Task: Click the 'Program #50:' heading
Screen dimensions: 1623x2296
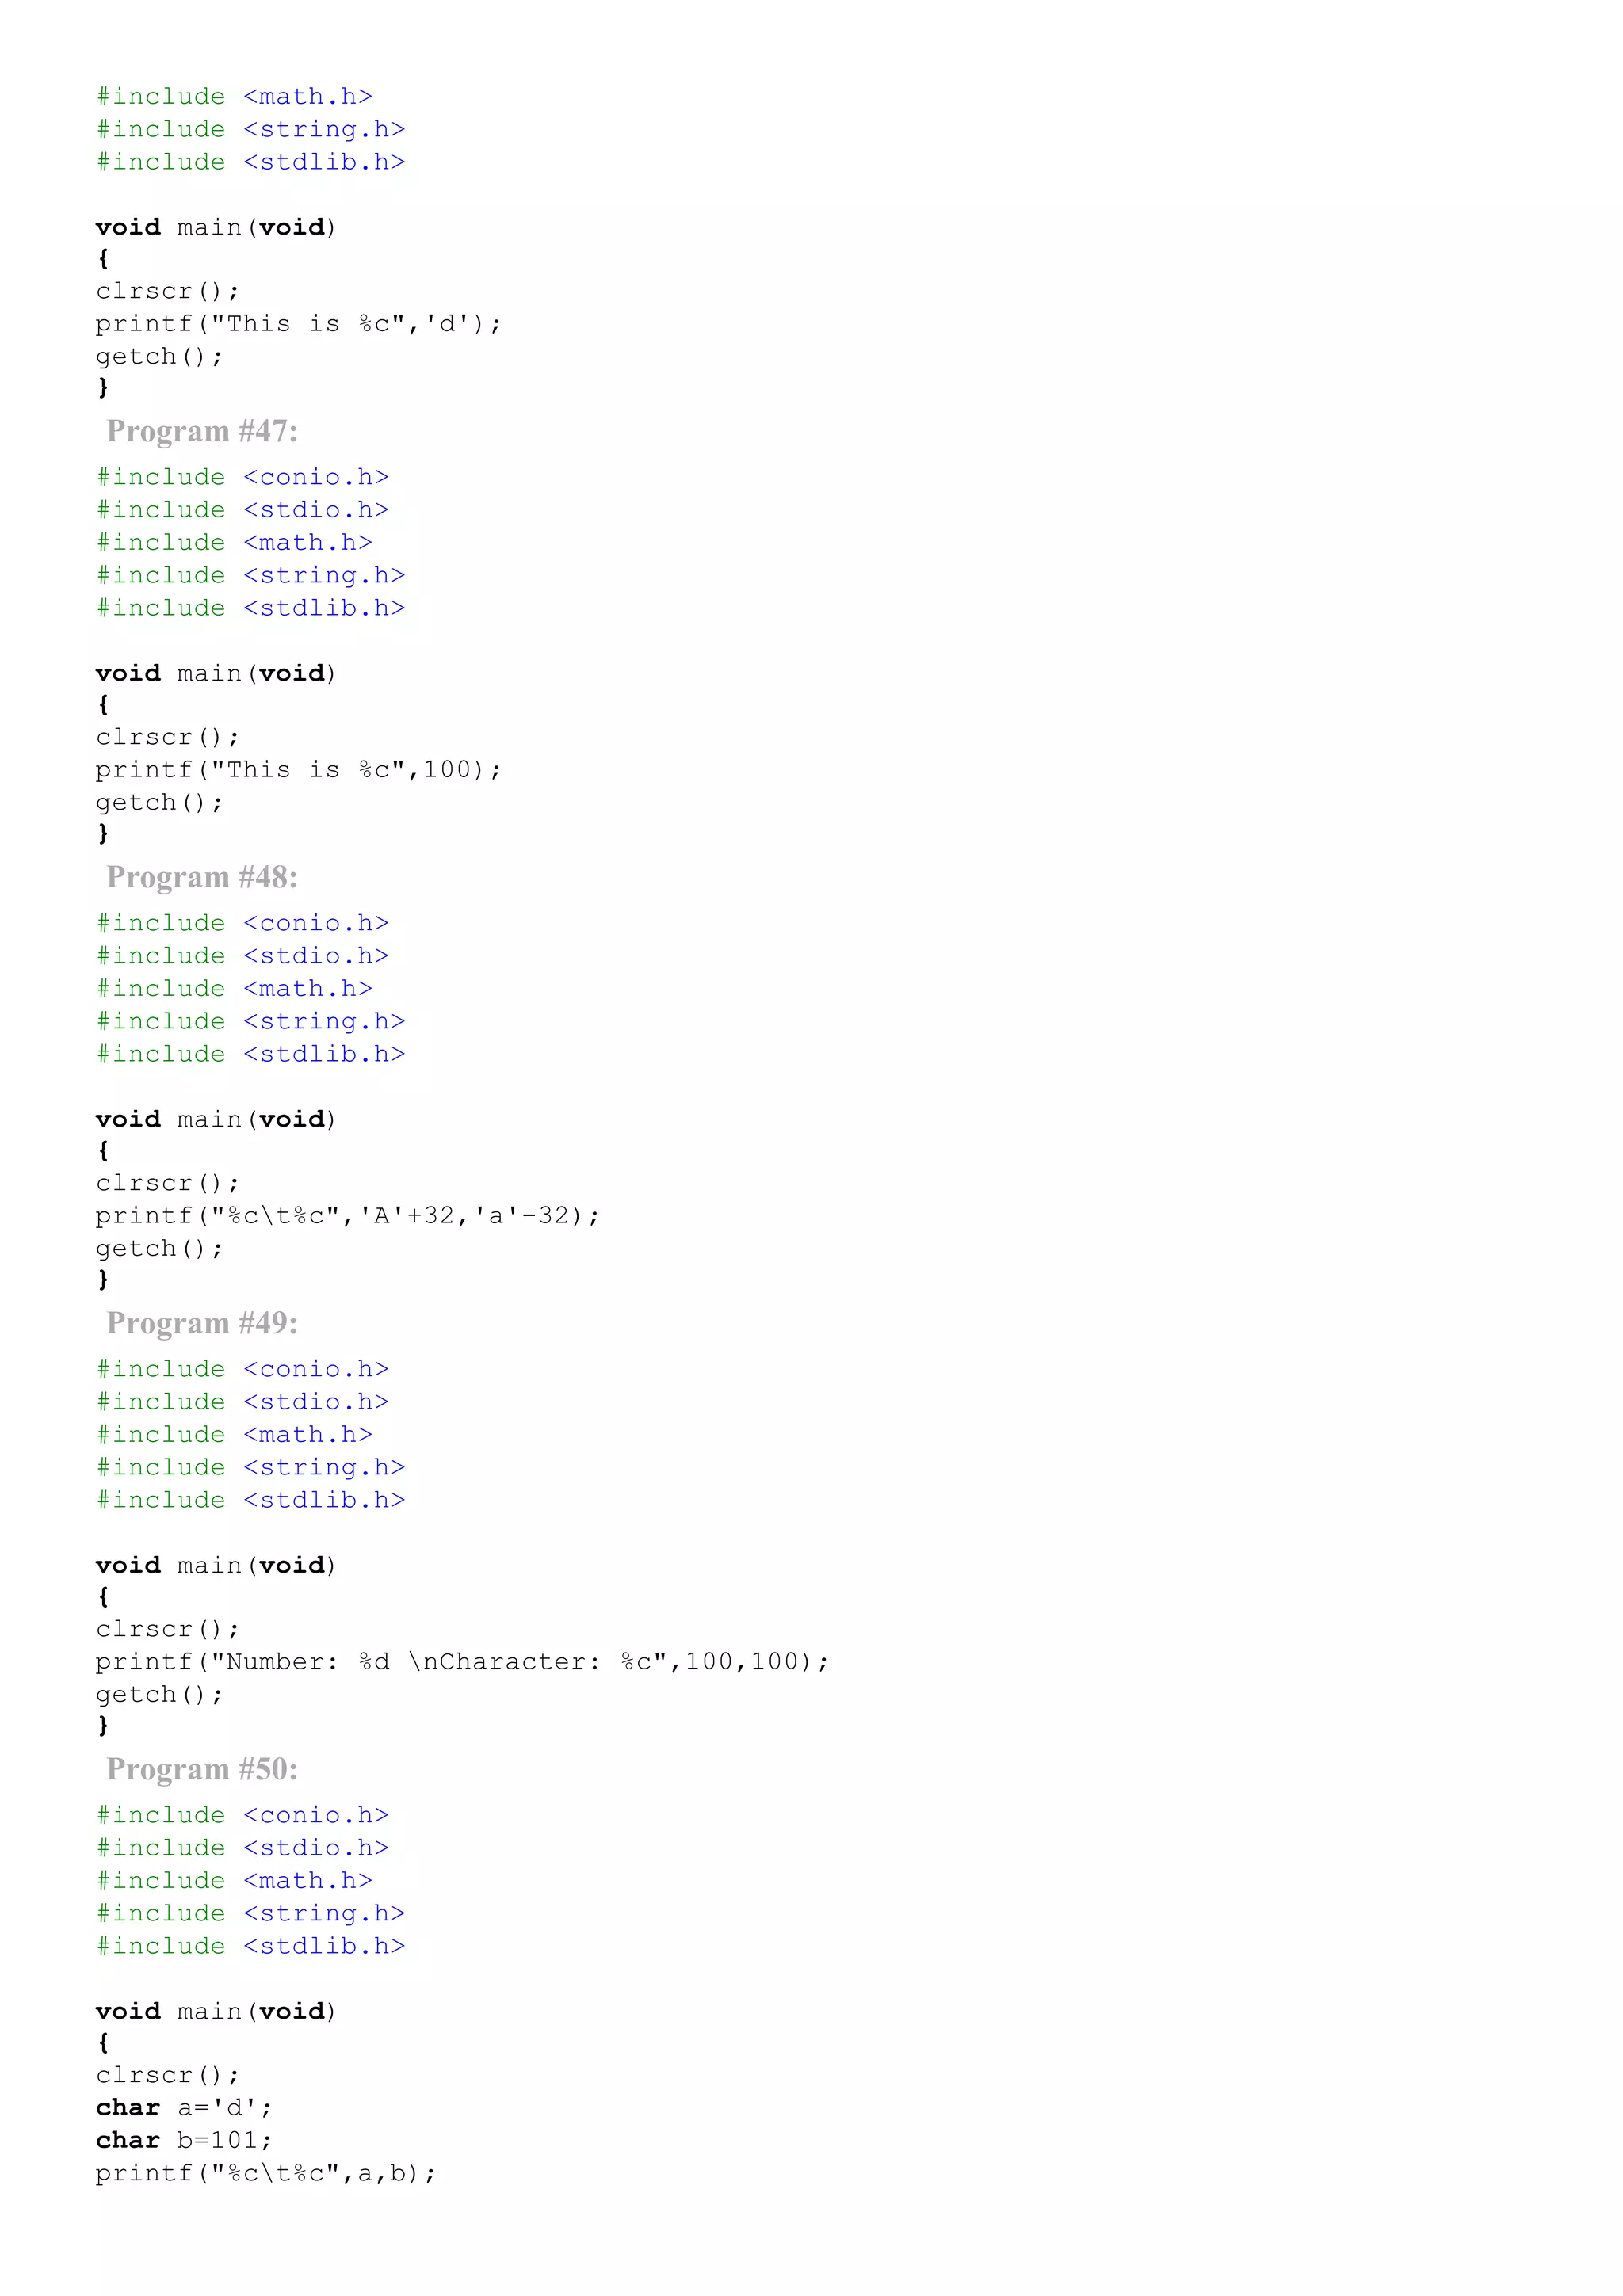Action: click(202, 1769)
